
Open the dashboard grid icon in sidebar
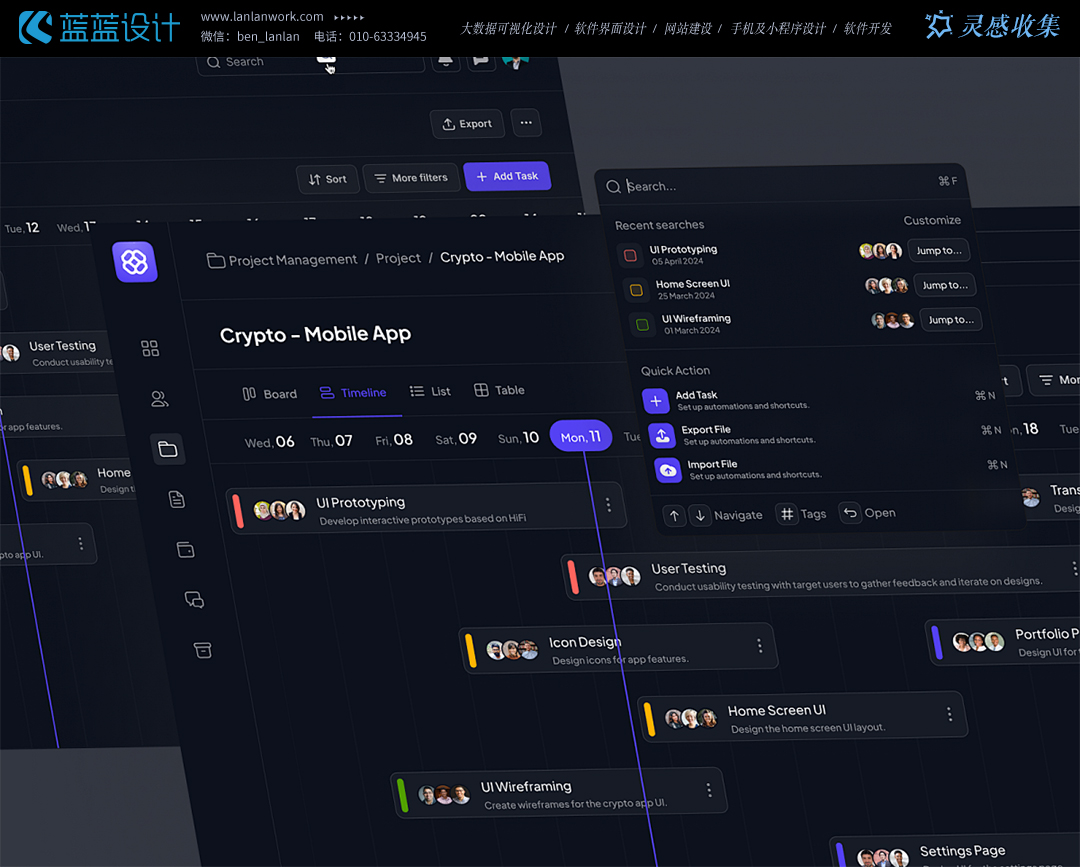coord(150,348)
